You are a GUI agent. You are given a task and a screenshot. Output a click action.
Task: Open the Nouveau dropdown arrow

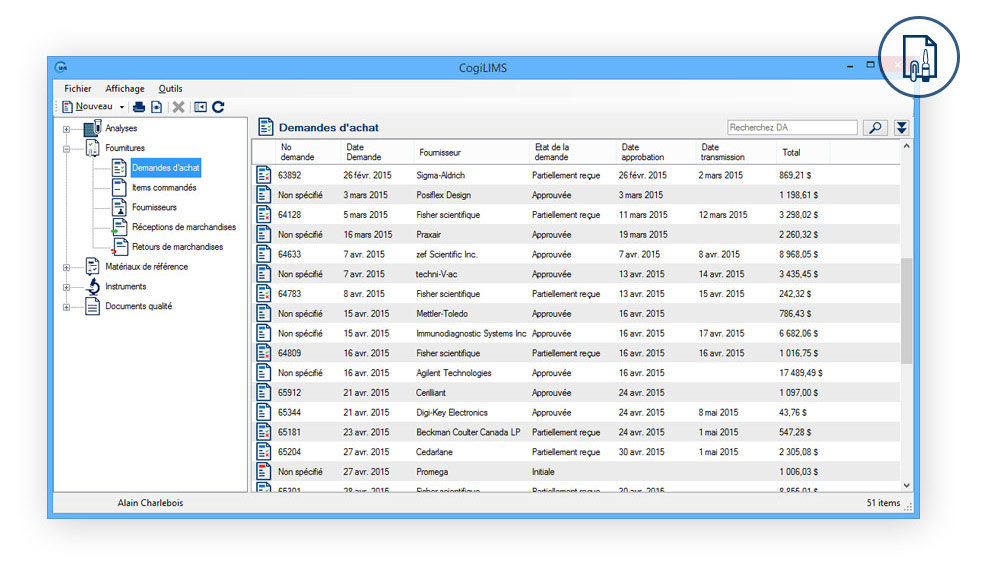pos(122,107)
